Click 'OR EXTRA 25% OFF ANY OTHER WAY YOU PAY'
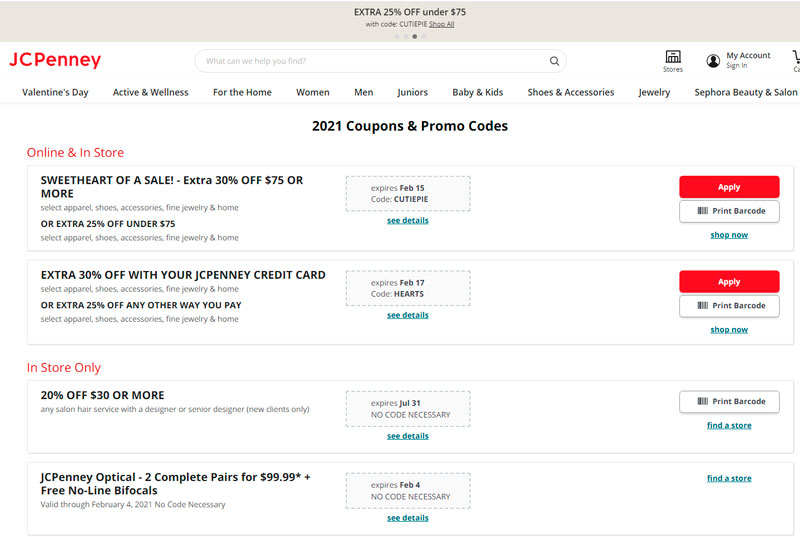800x537 pixels. click(x=141, y=305)
